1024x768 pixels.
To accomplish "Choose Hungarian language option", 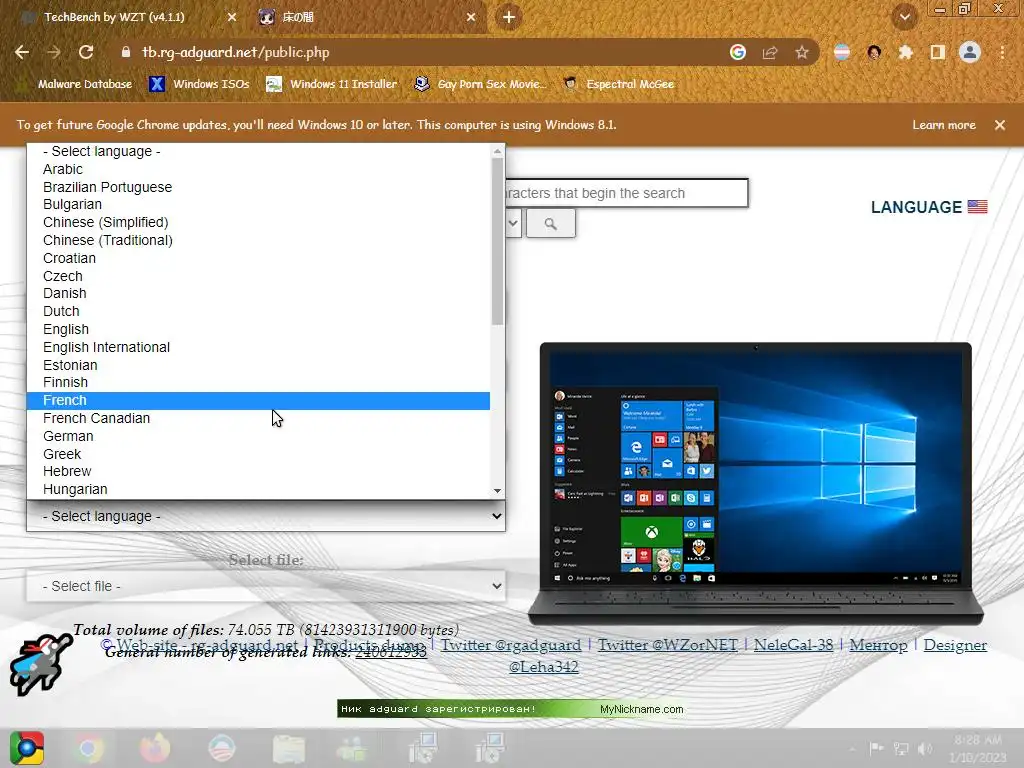I will [258, 489].
